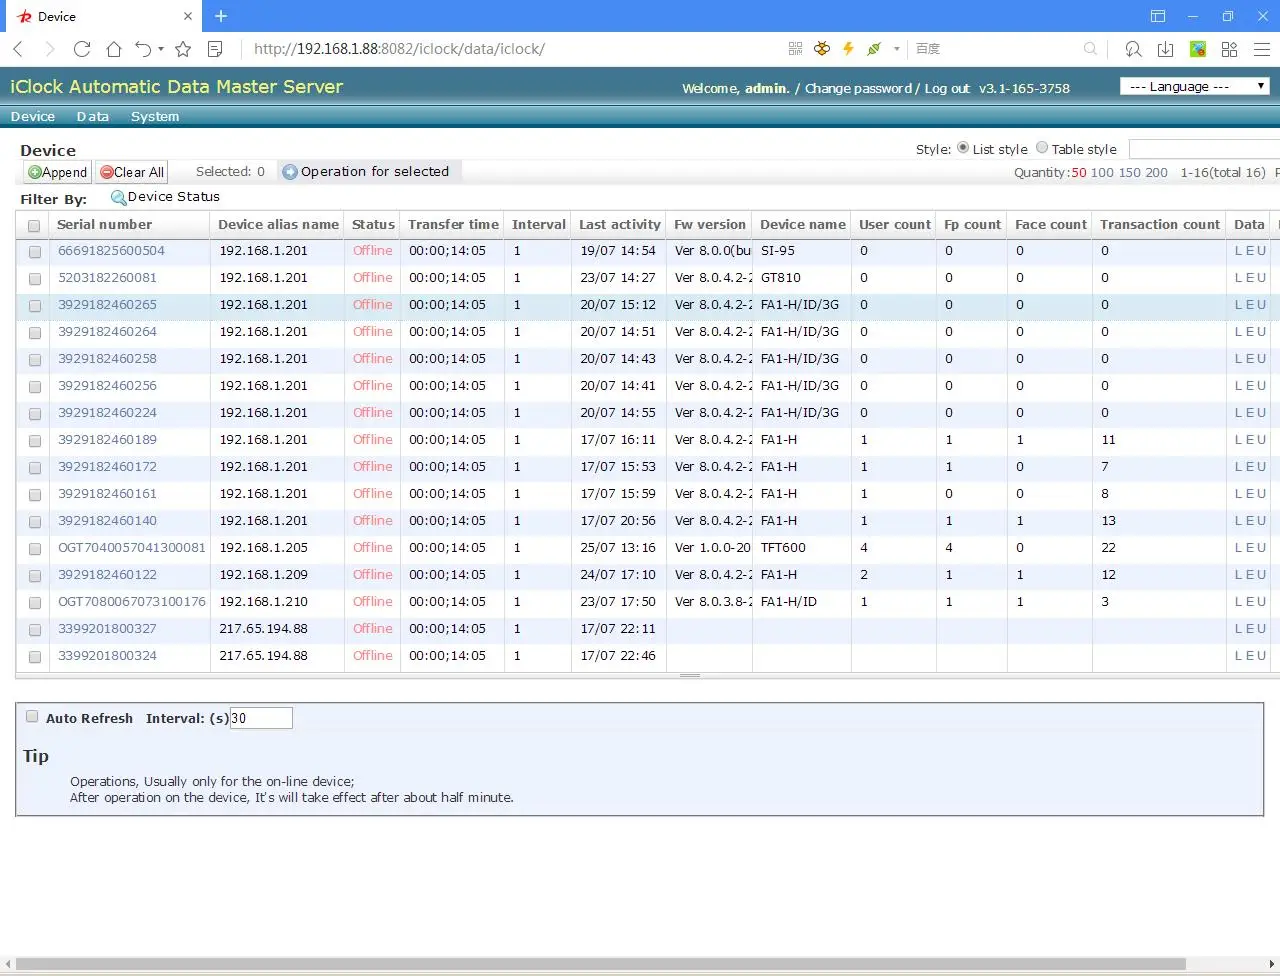This screenshot has width=1280, height=976.
Task: Click the Log out link
Action: point(947,89)
